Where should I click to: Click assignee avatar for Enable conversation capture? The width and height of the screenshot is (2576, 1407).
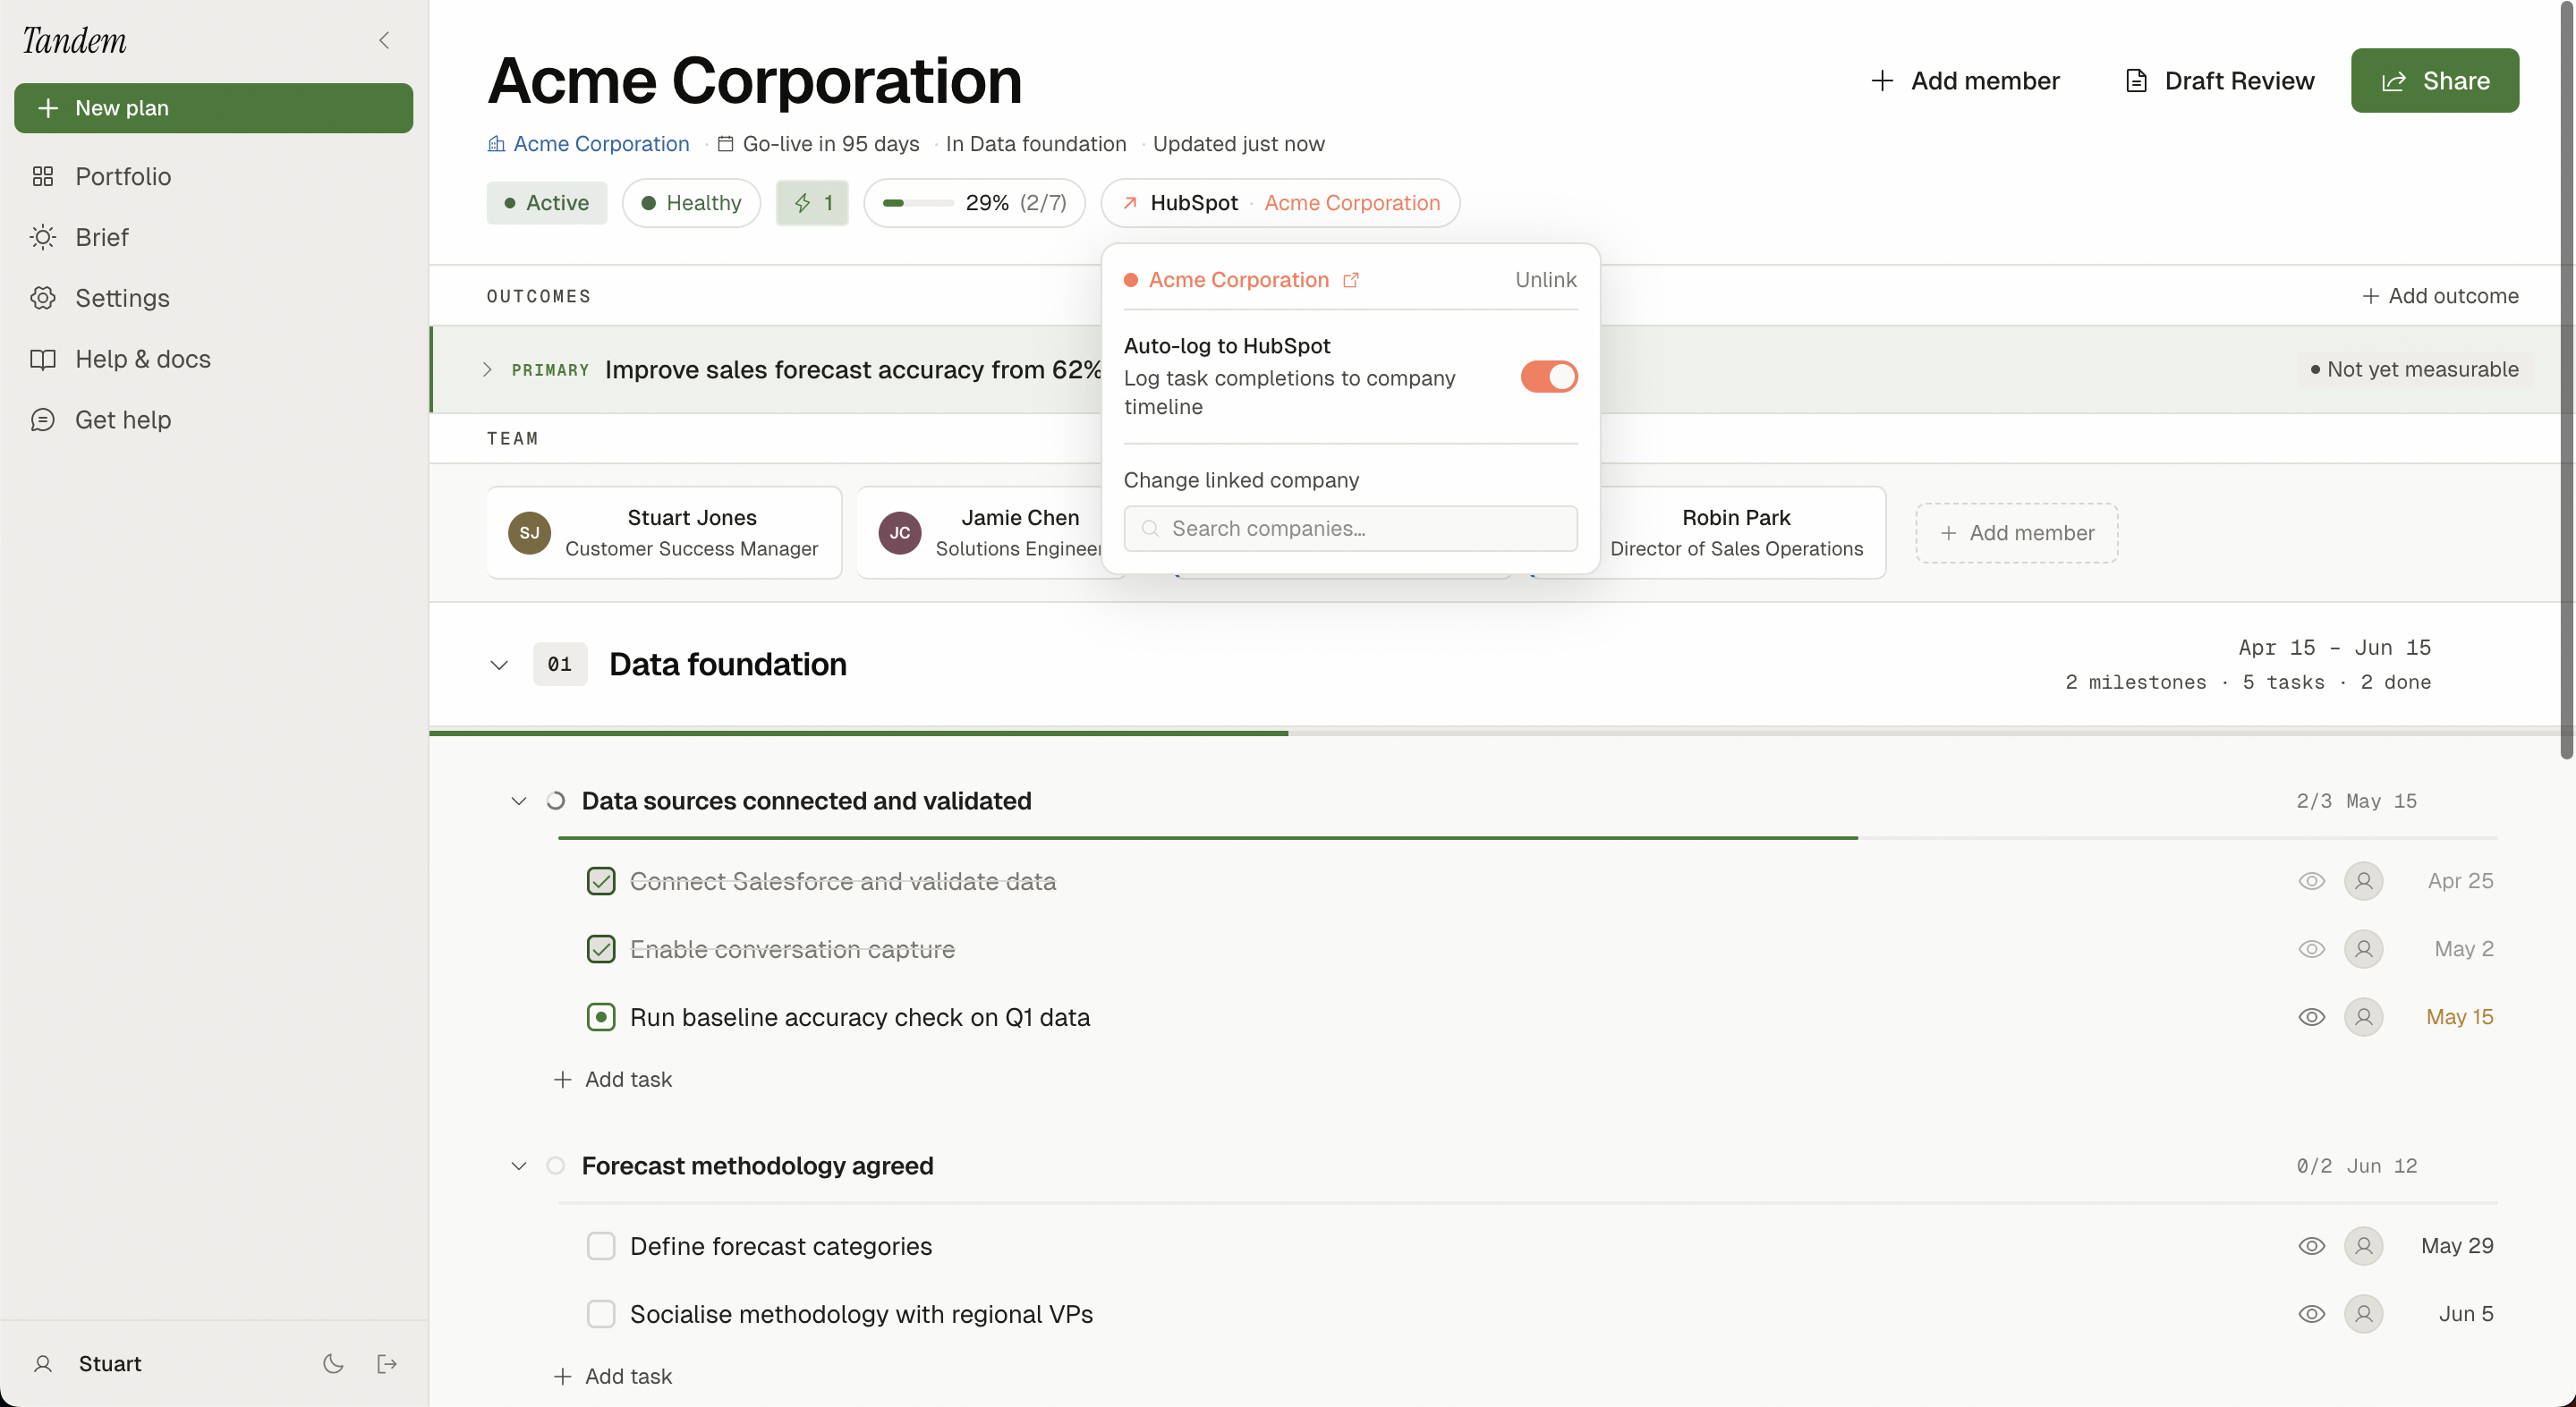[2363, 950]
